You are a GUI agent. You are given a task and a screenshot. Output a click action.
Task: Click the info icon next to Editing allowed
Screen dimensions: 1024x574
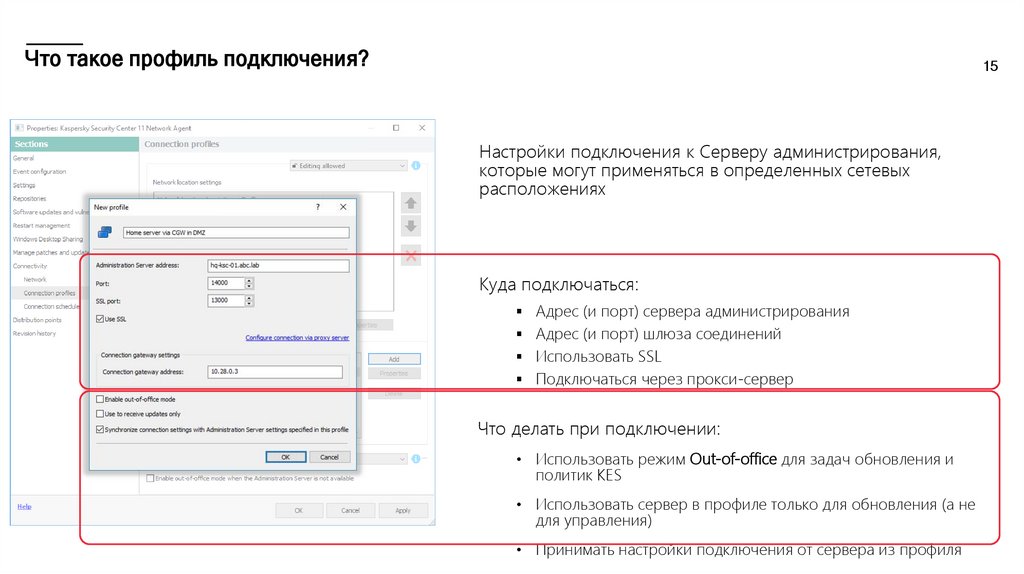(416, 166)
